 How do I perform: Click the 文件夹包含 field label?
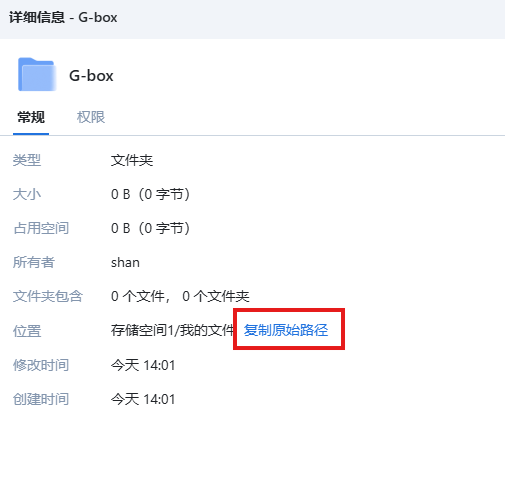48,296
